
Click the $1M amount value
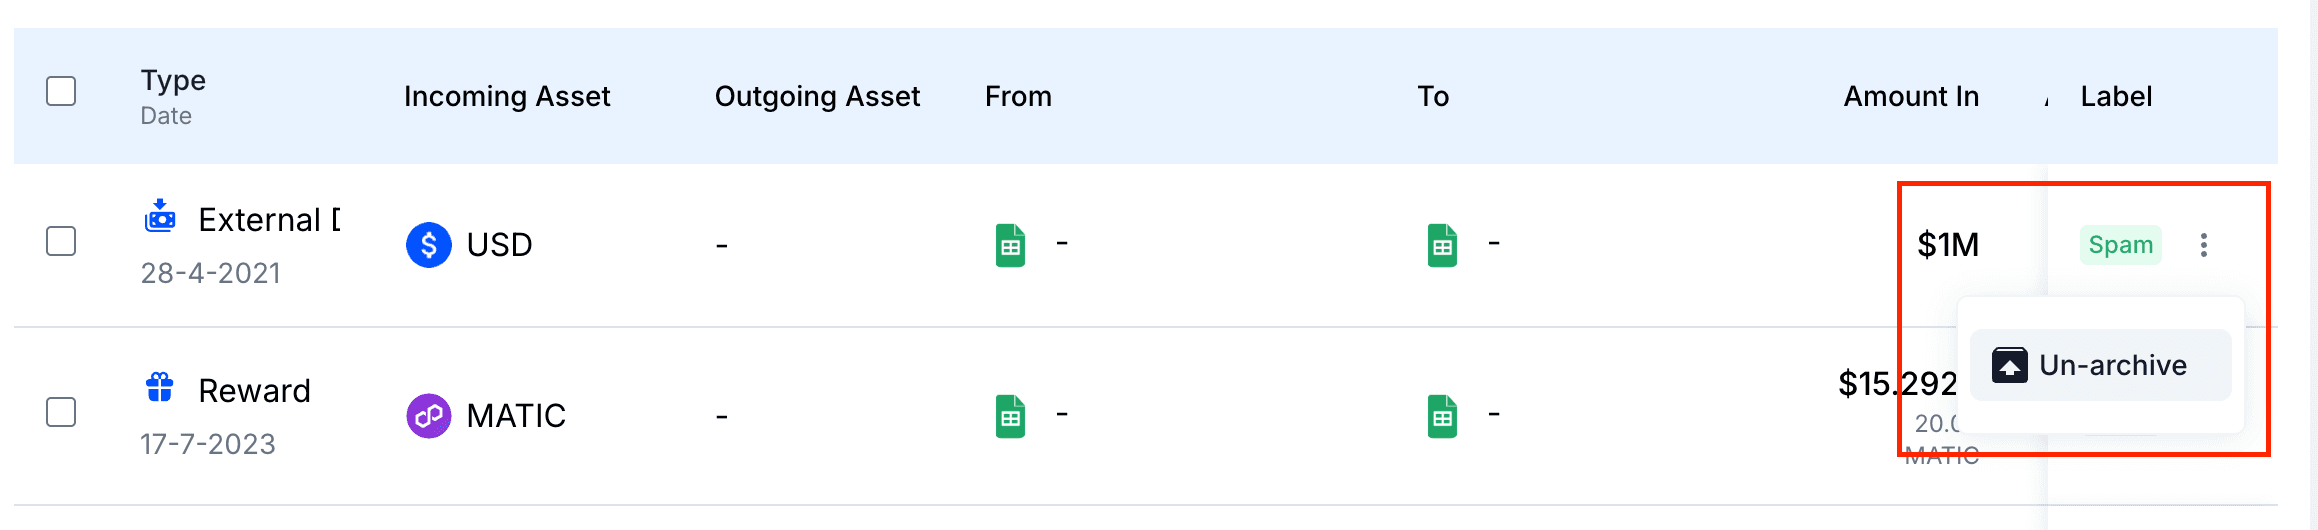[x=1947, y=245]
